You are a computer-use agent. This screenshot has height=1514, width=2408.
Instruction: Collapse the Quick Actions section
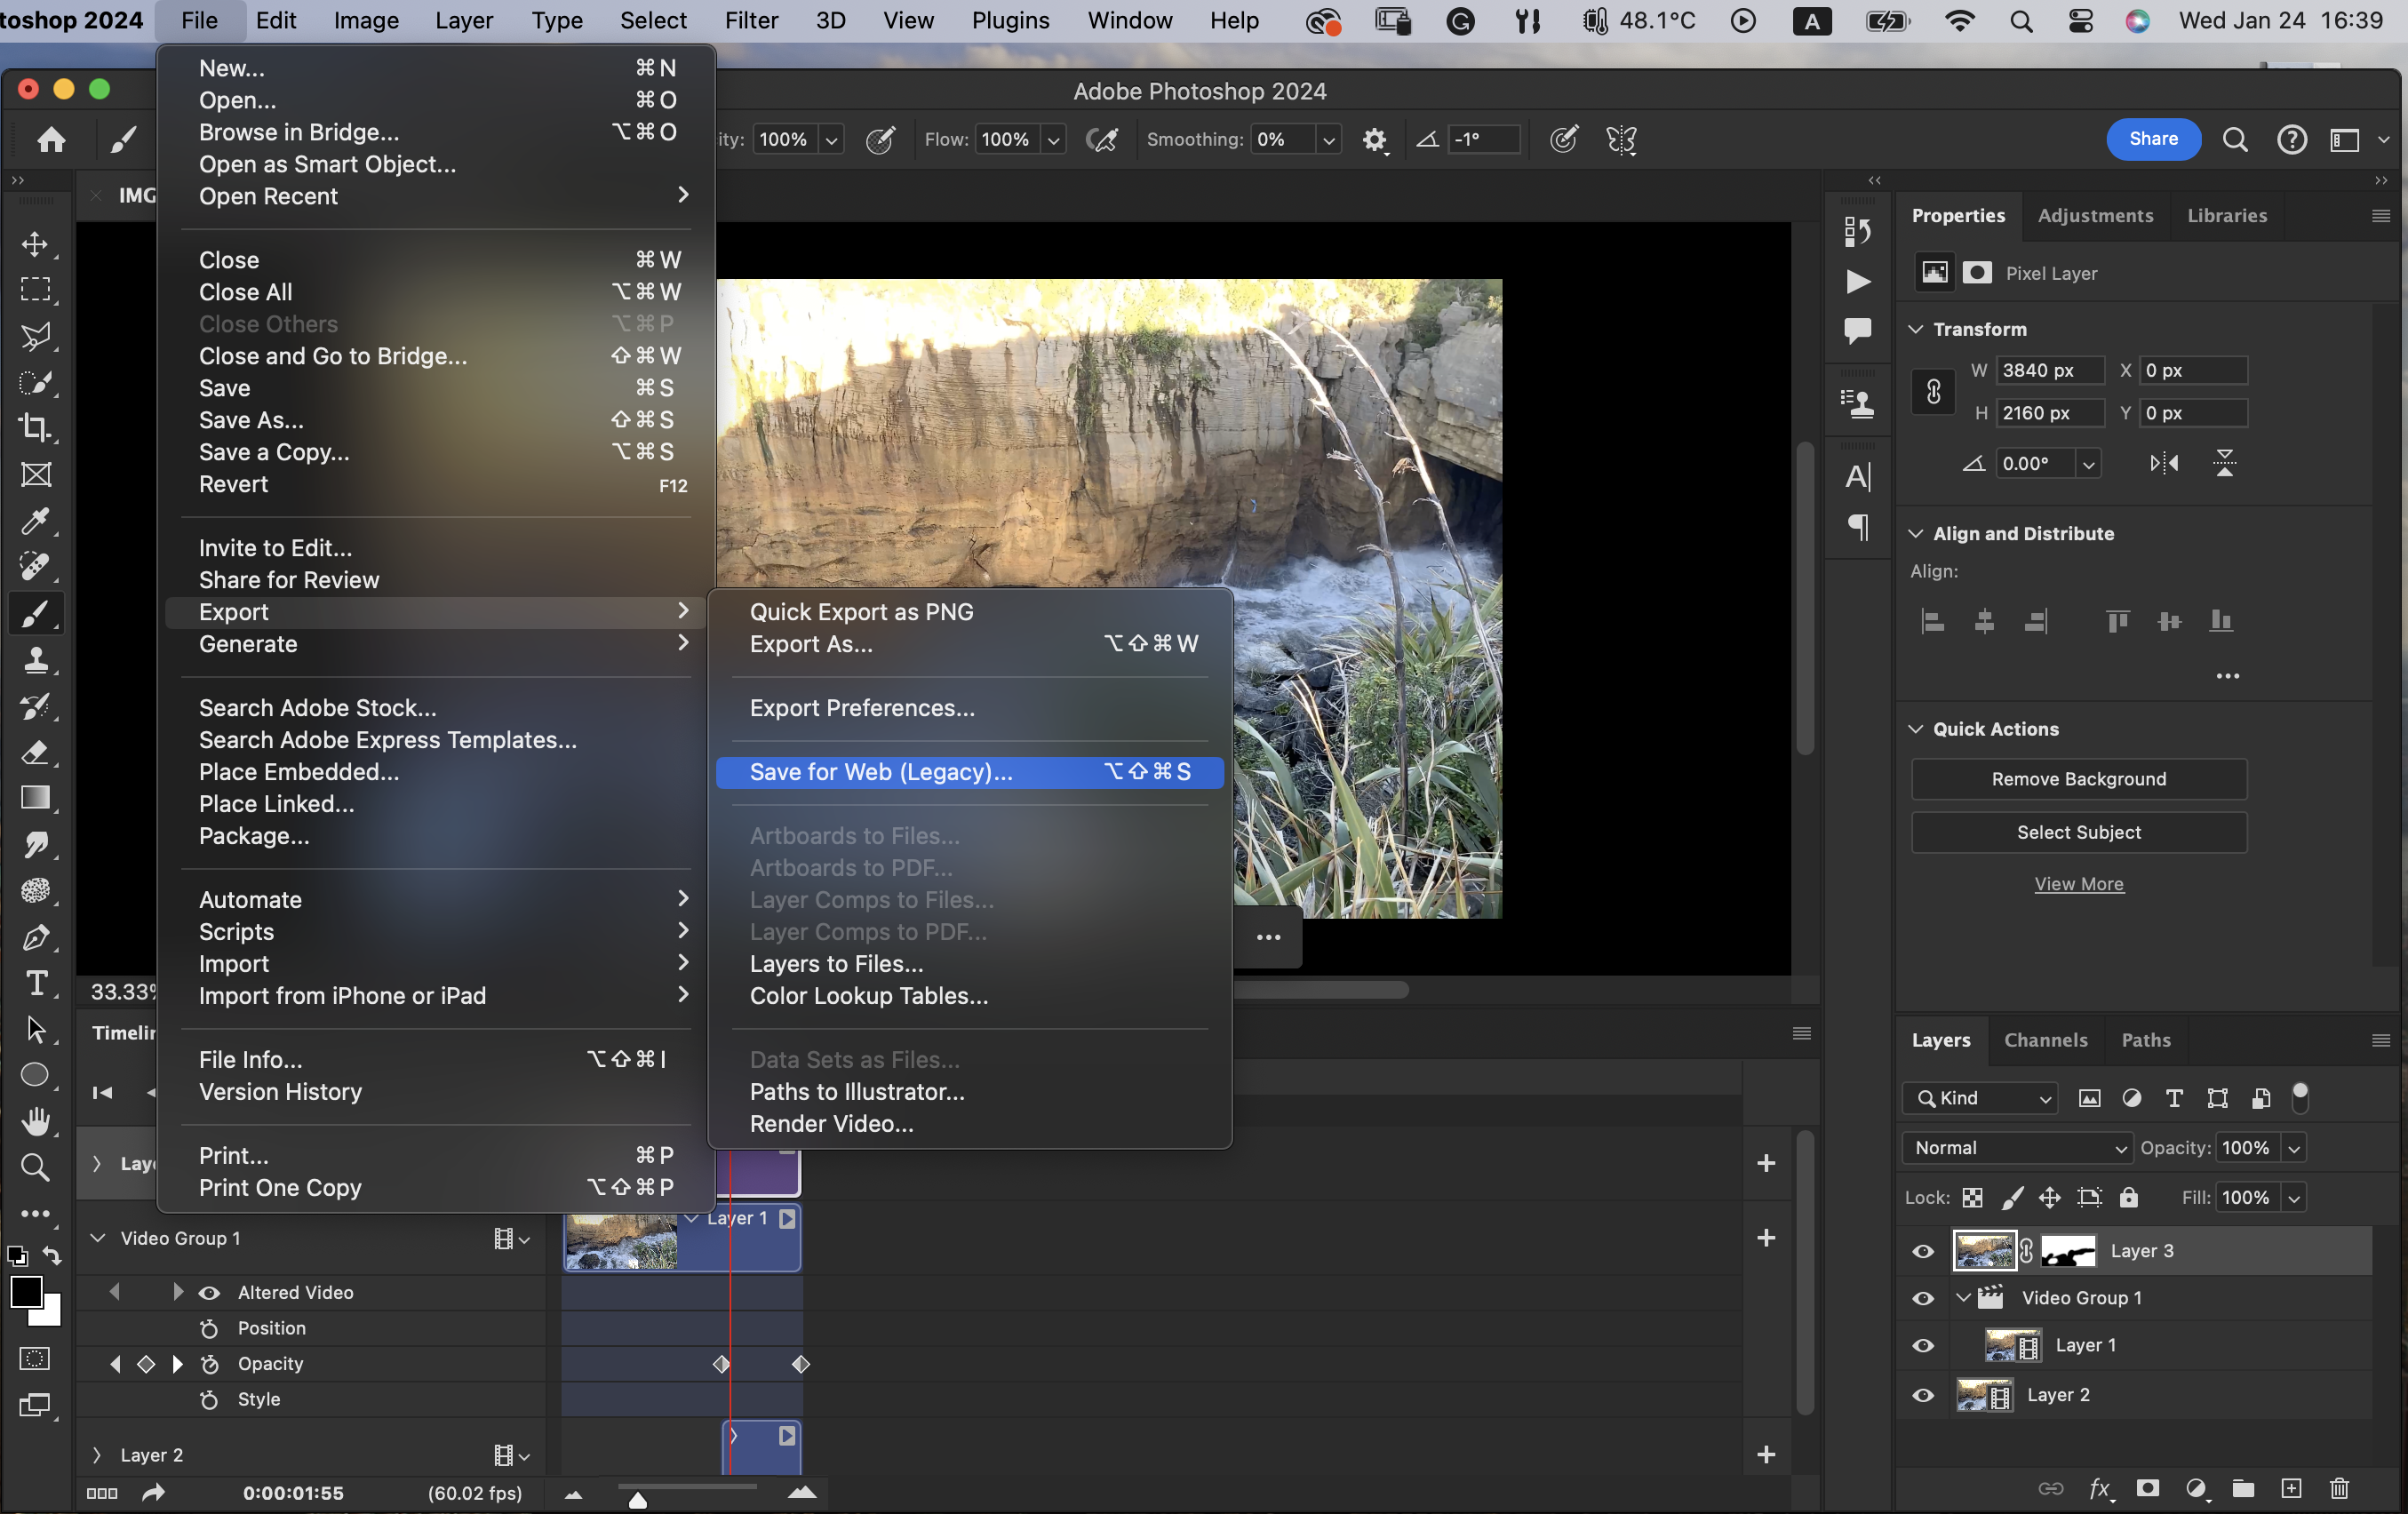(1916, 729)
